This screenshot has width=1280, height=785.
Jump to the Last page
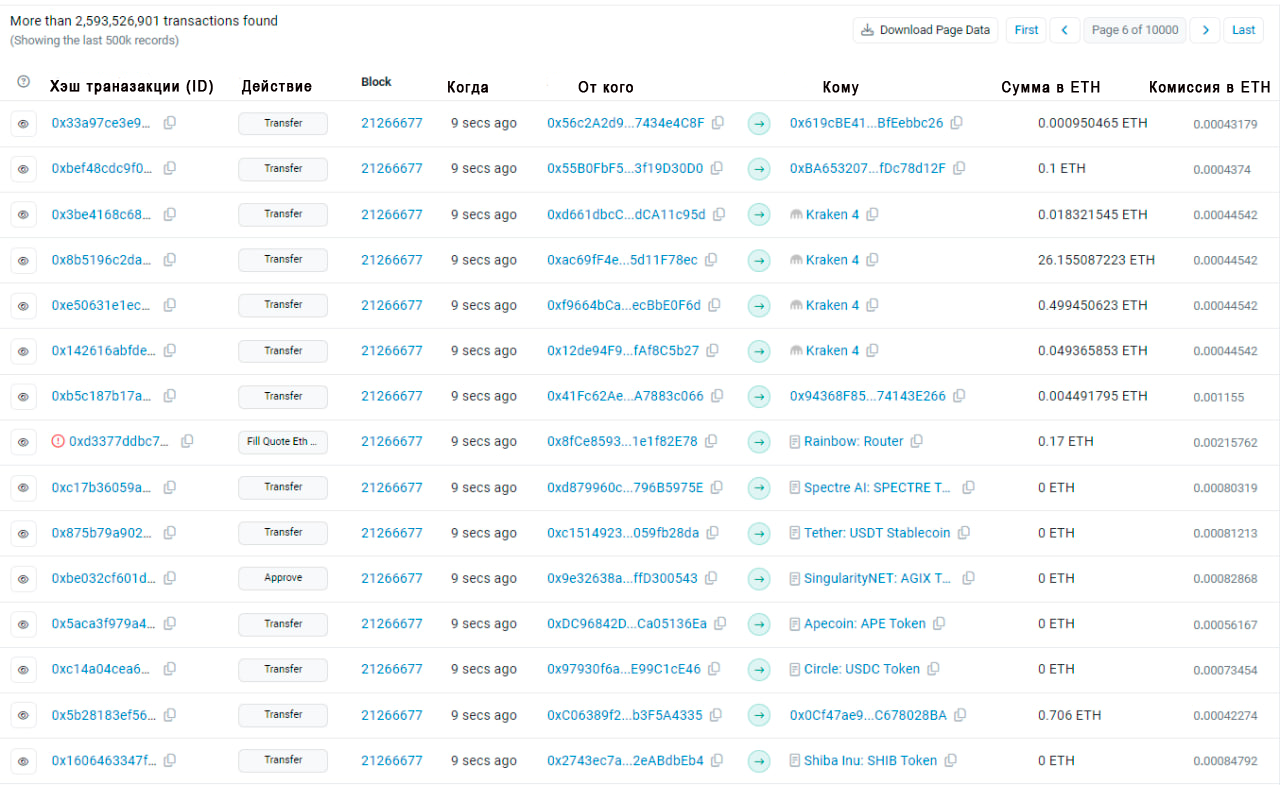pyautogui.click(x=1244, y=30)
